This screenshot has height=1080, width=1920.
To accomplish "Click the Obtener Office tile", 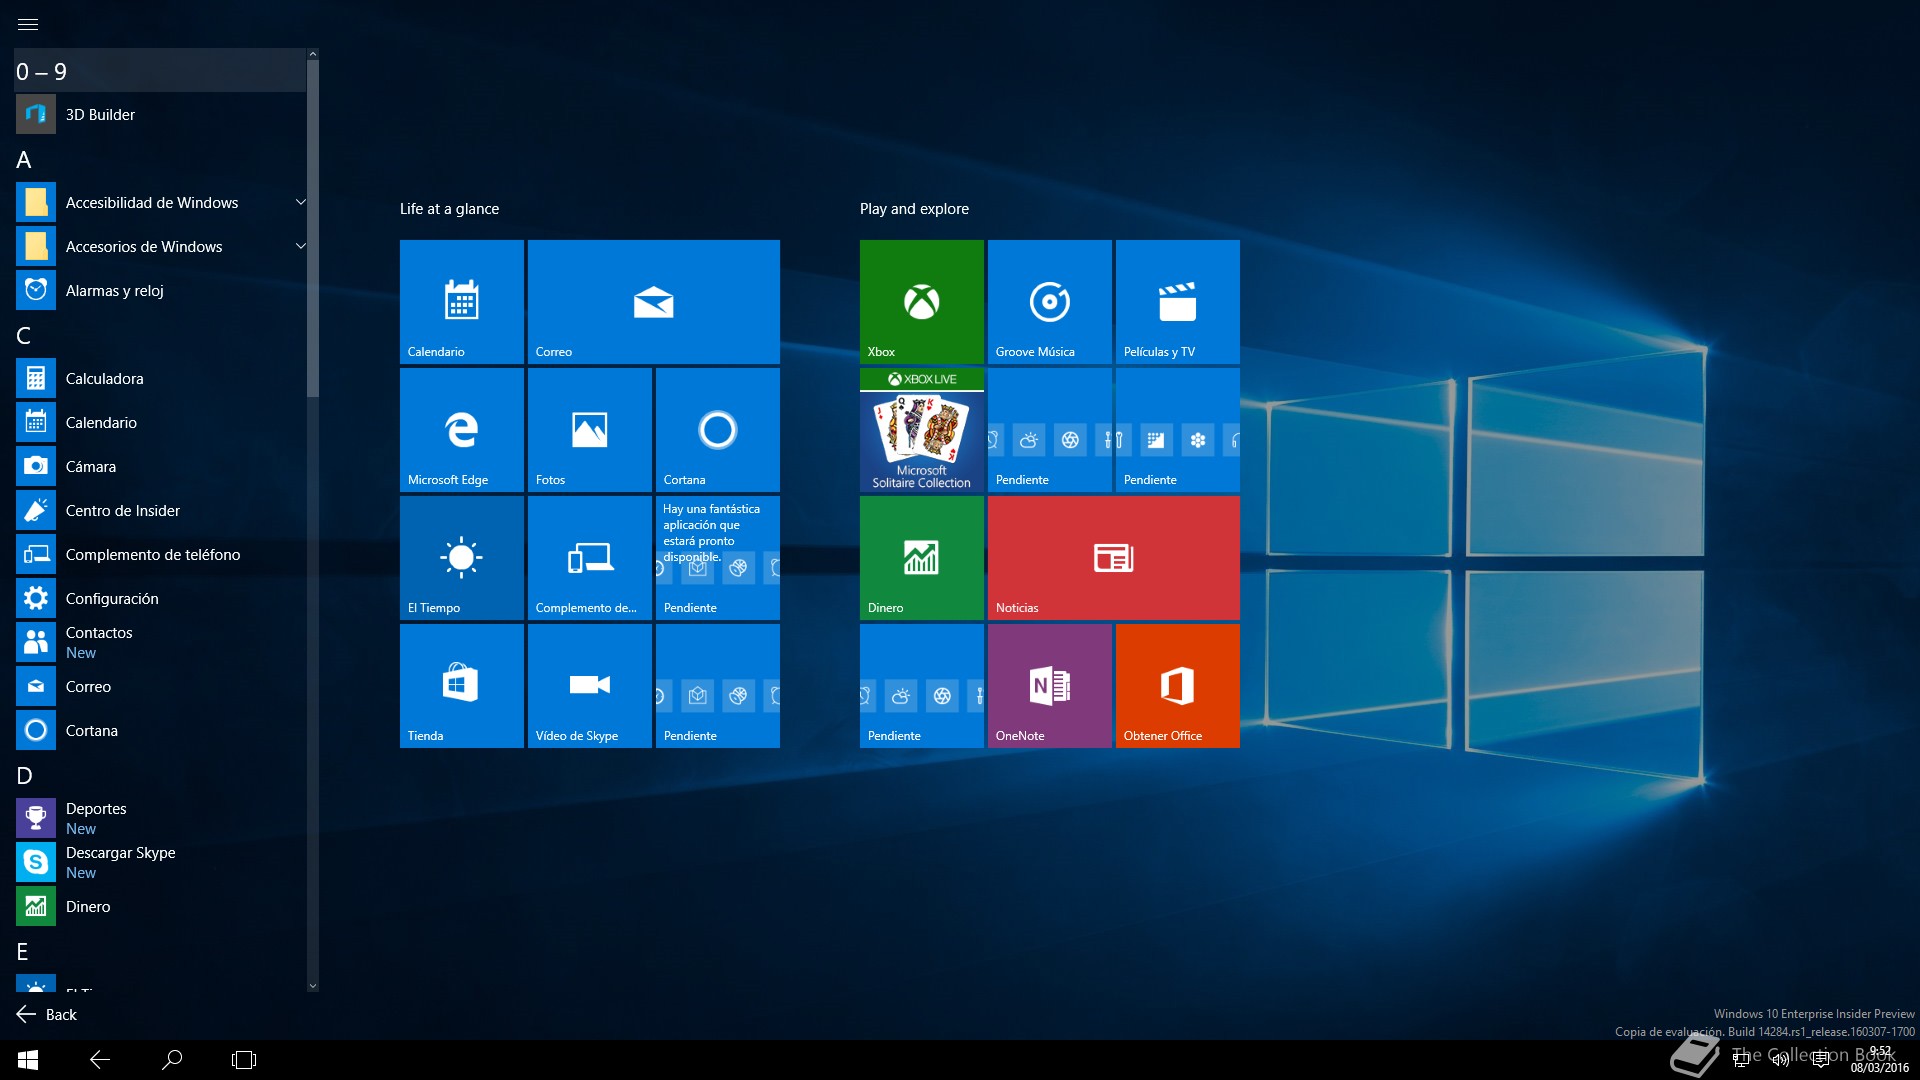I will click(x=1178, y=686).
